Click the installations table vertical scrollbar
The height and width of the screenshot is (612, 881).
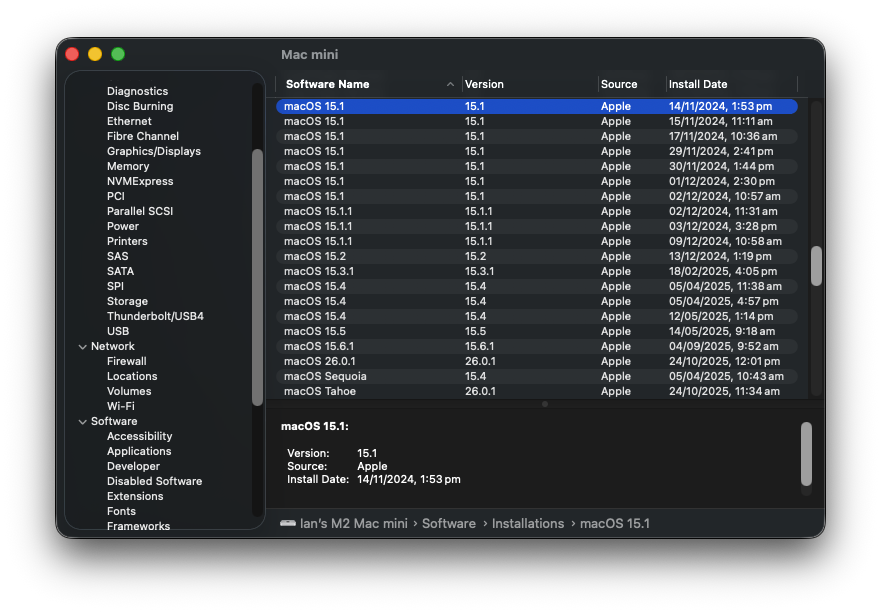tap(816, 266)
